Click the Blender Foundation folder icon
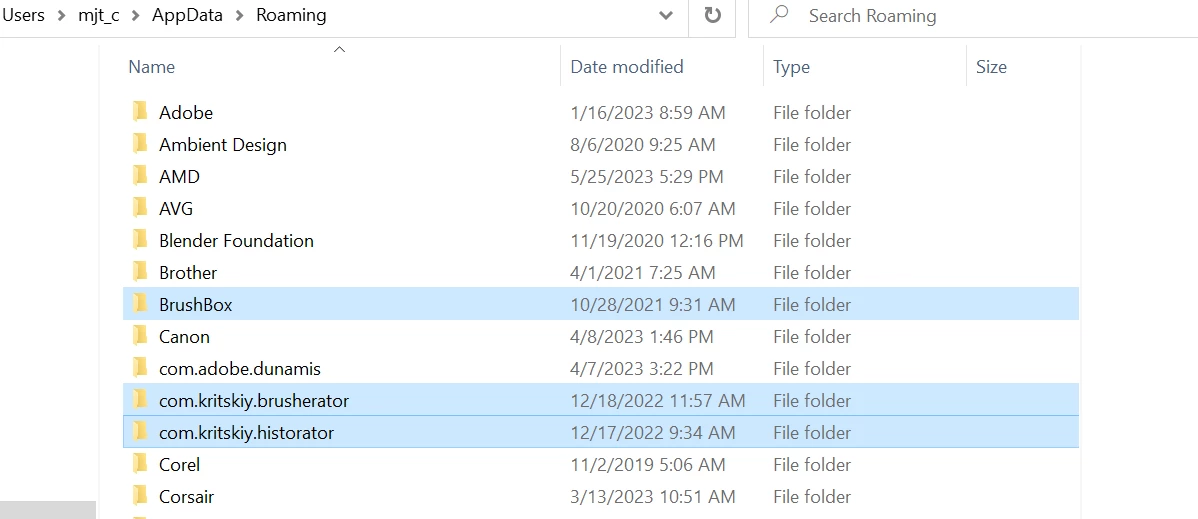1198x519 pixels. pos(140,241)
